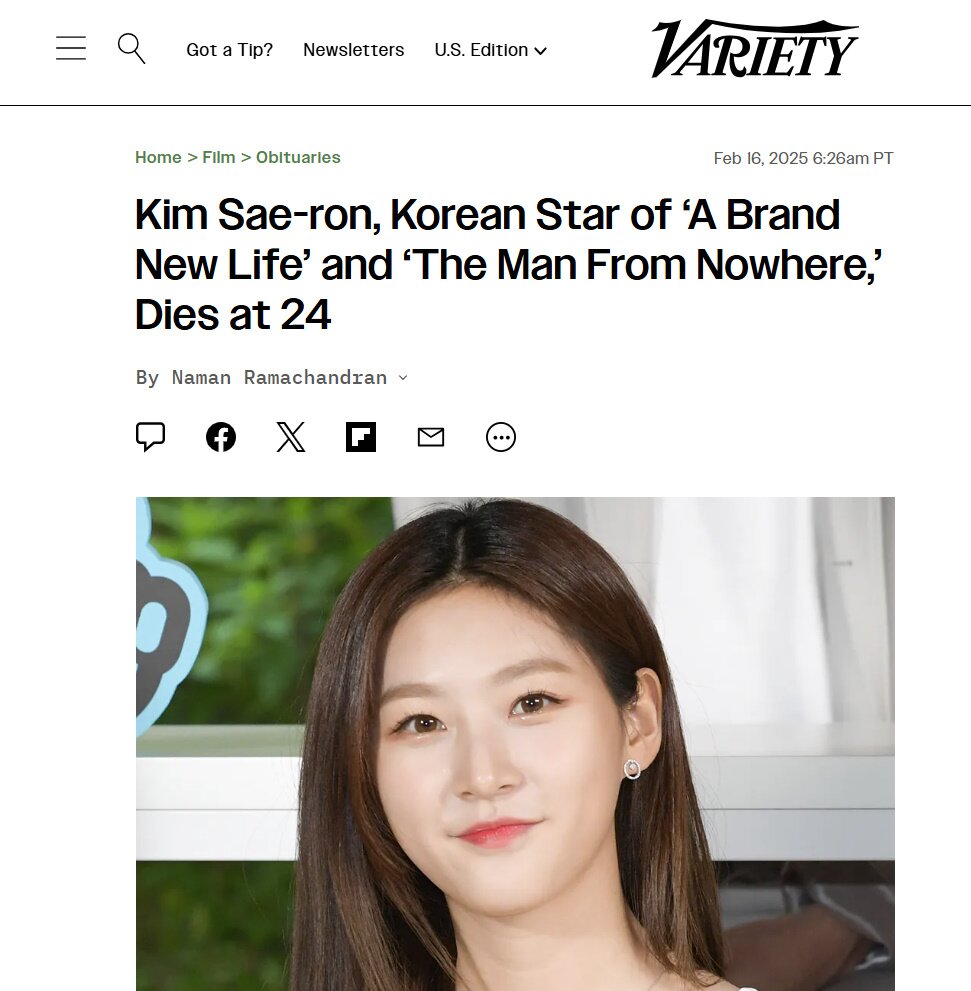This screenshot has width=971, height=991.
Task: Share article on X
Action: click(x=291, y=437)
